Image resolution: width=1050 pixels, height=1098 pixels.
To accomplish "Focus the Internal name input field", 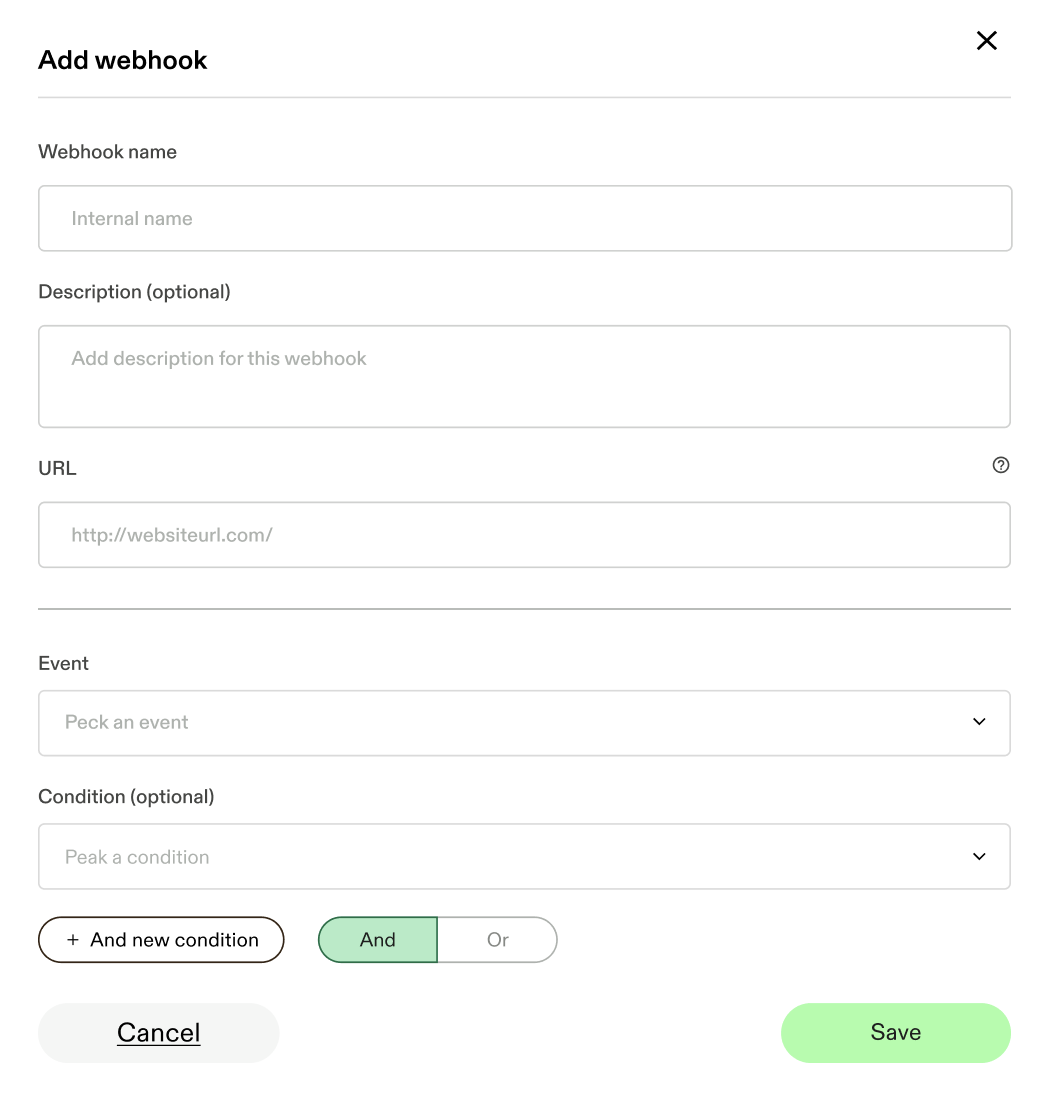I will [525, 218].
